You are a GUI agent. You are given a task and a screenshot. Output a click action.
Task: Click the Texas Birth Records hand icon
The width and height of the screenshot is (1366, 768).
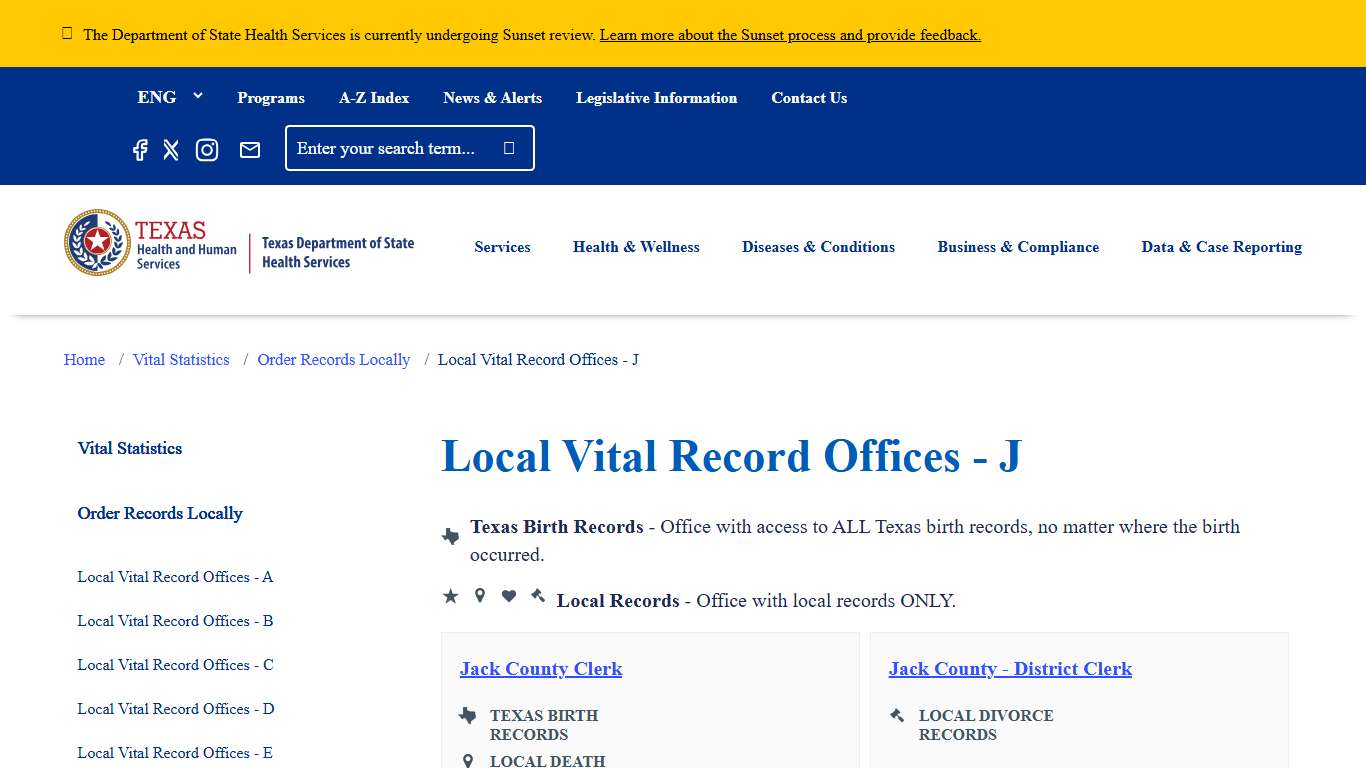click(450, 536)
